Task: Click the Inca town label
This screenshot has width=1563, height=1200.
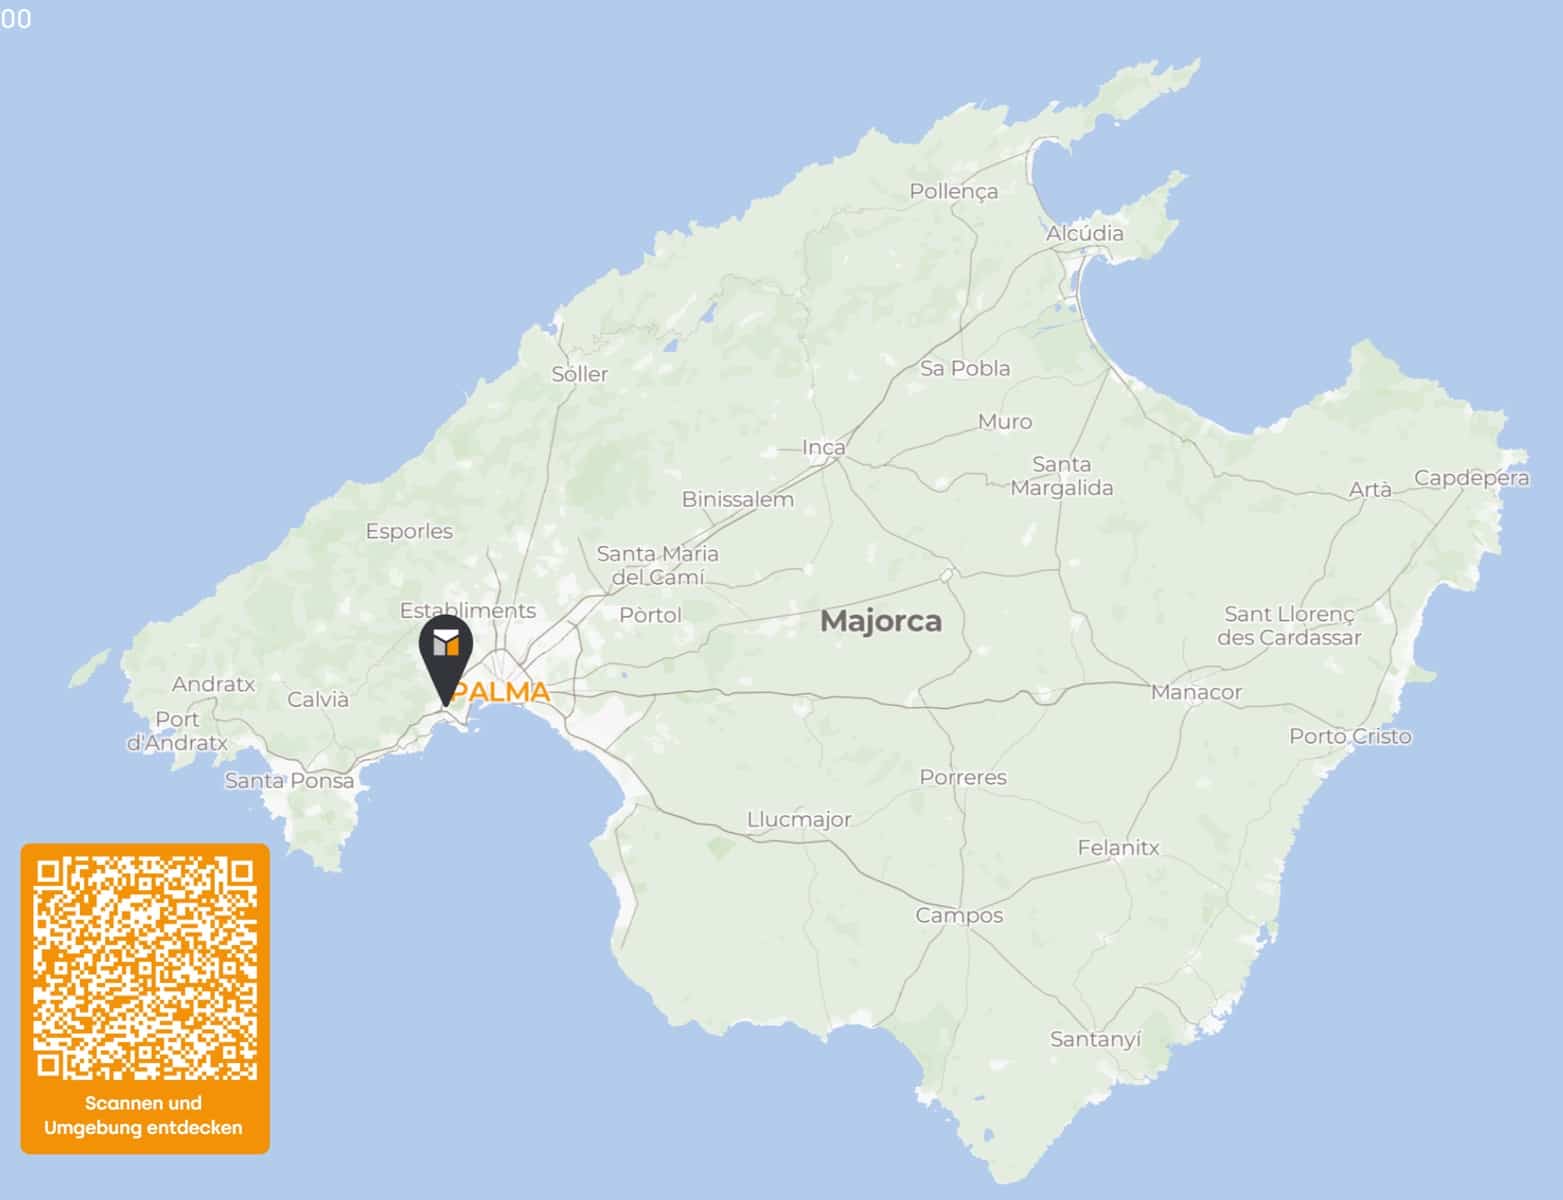Action: (x=824, y=447)
